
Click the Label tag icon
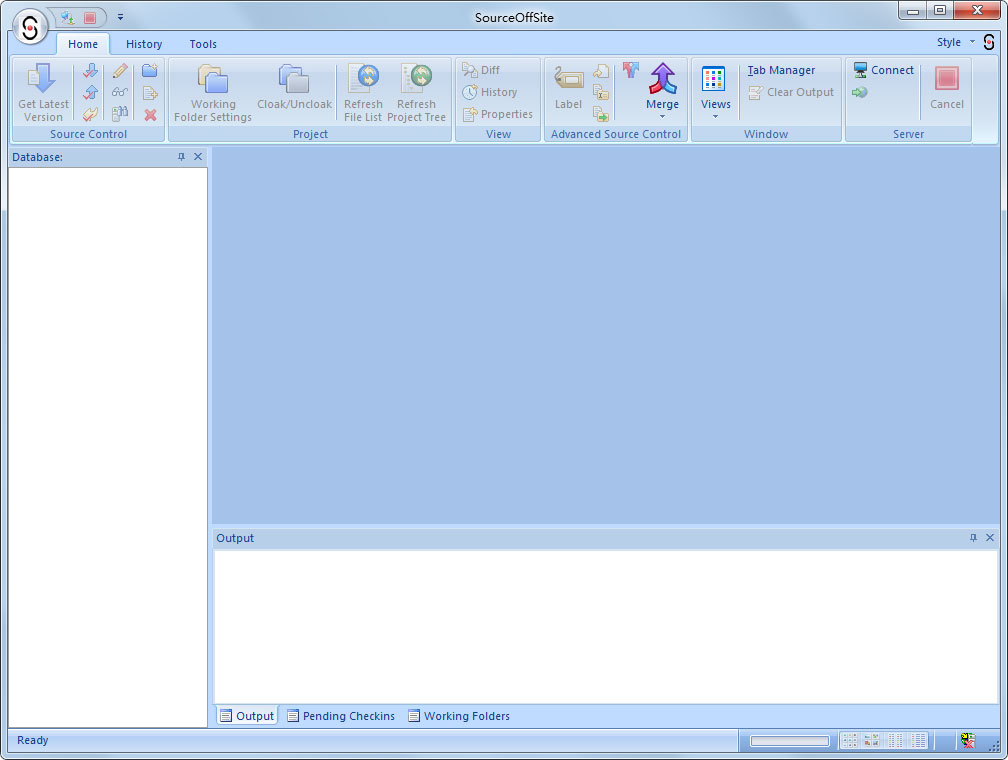[x=568, y=79]
